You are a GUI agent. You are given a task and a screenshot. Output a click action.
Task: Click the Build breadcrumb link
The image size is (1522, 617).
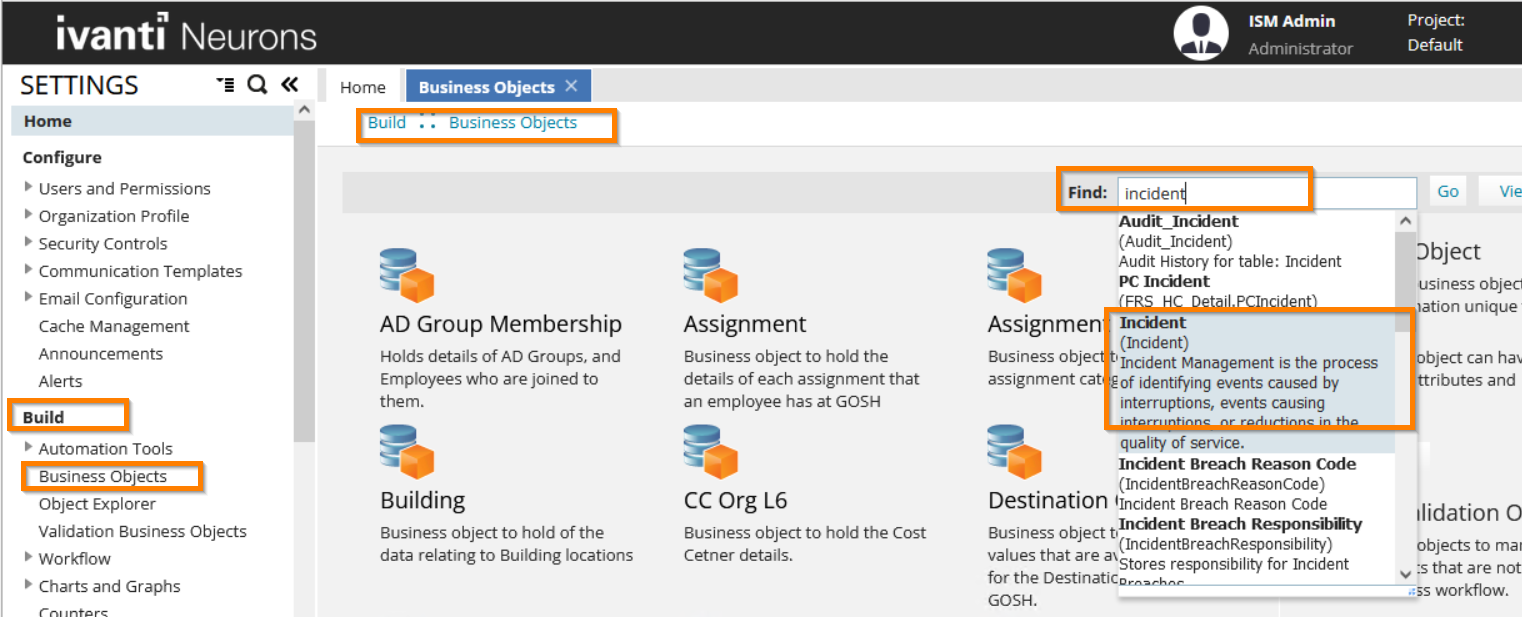387,123
